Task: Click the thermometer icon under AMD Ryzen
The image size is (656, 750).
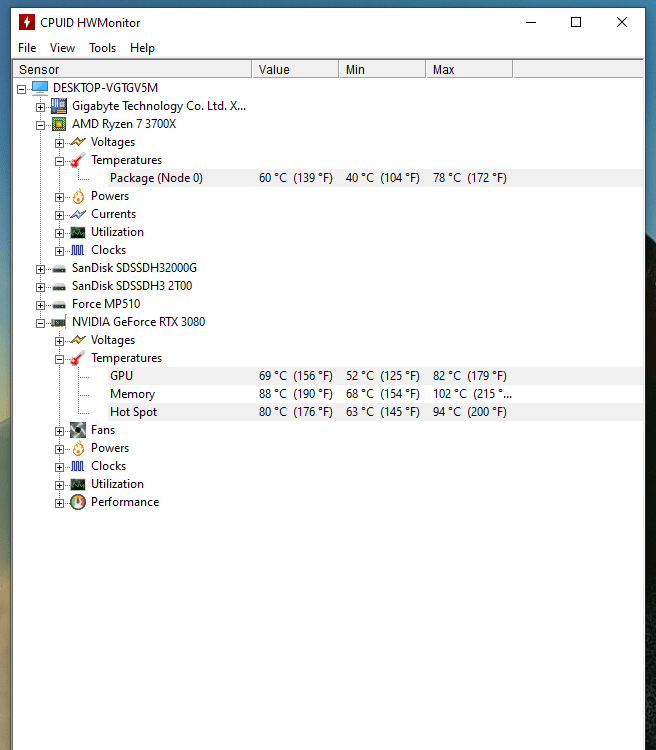Action: (78, 160)
